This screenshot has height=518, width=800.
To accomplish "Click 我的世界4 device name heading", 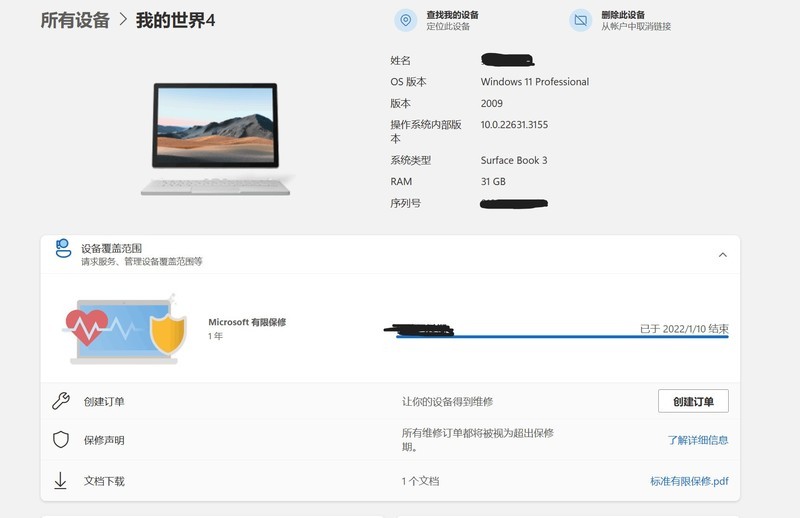I will pos(176,20).
